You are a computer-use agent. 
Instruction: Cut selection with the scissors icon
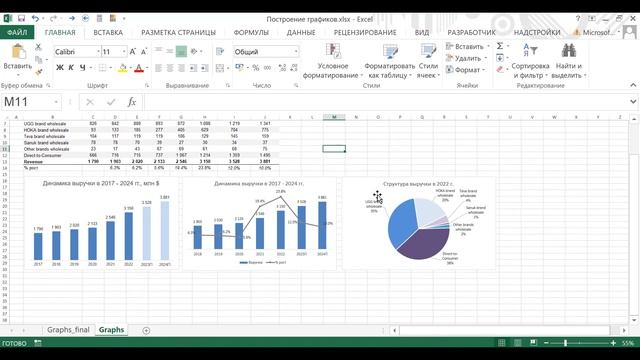point(38,47)
